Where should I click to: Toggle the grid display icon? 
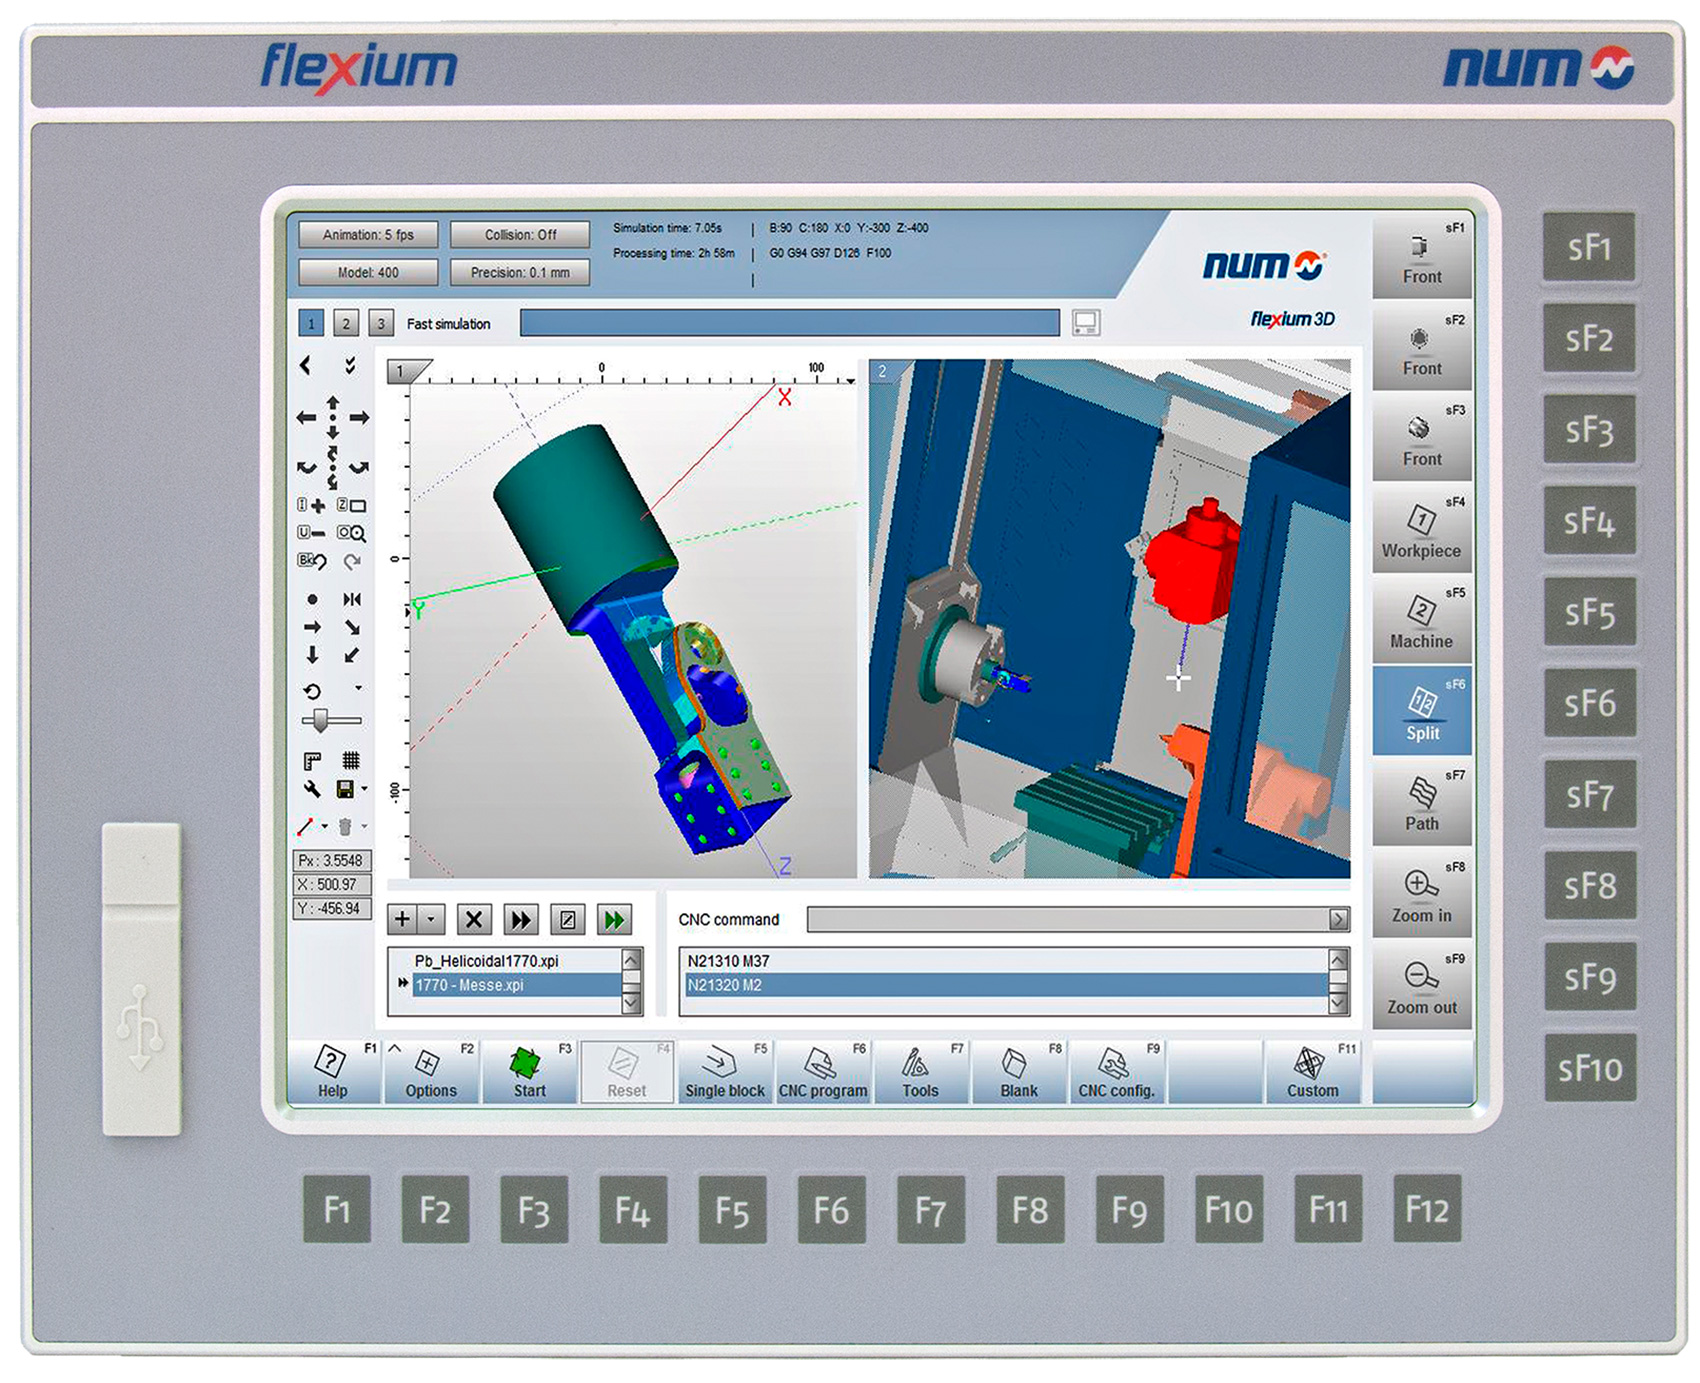tap(352, 761)
